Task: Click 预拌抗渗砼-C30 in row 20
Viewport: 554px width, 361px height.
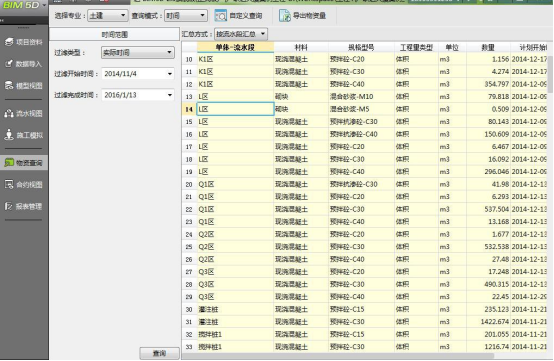Action: (361, 184)
